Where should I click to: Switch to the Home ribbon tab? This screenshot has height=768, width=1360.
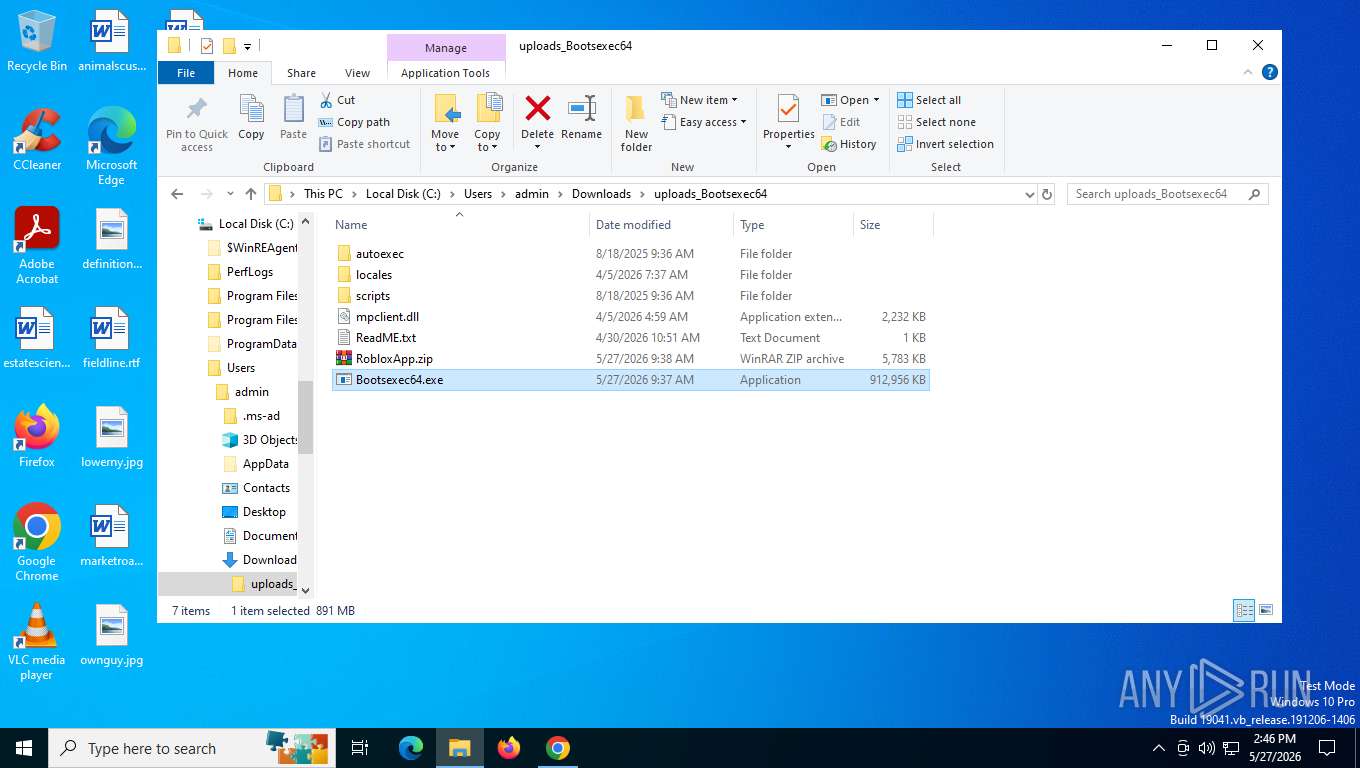click(x=243, y=72)
